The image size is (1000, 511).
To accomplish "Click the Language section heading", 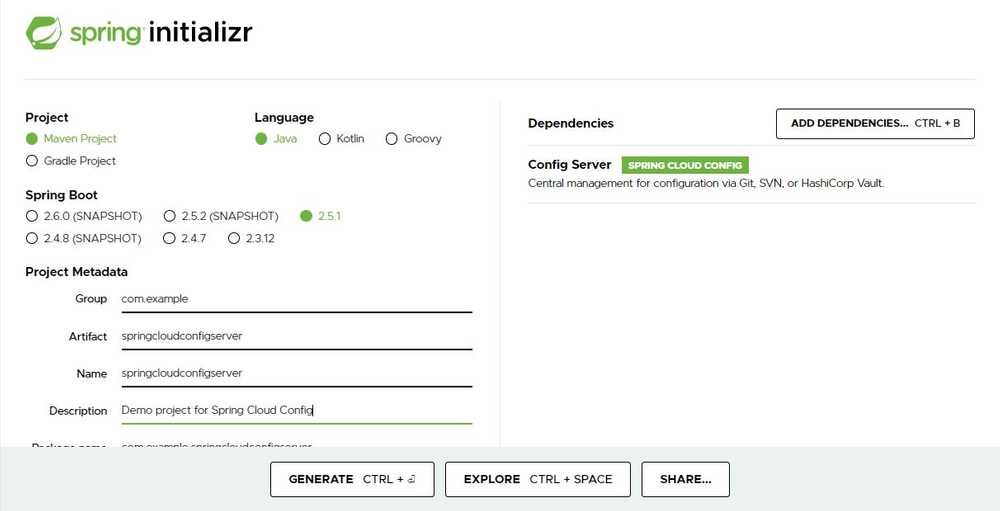I will 284,118.
